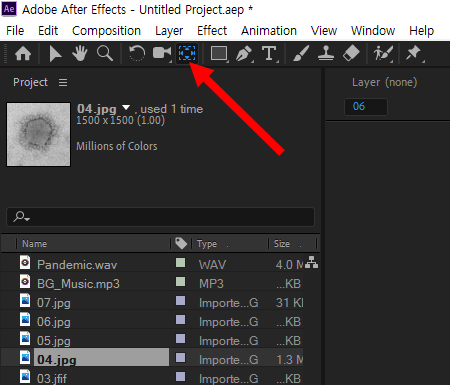450x385 pixels.
Task: Click the 03.jfif image file icon
Action: tap(25, 376)
